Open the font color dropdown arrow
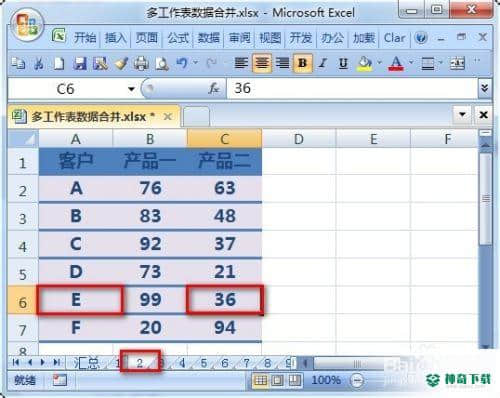The width and height of the screenshot is (500, 398). point(411,62)
